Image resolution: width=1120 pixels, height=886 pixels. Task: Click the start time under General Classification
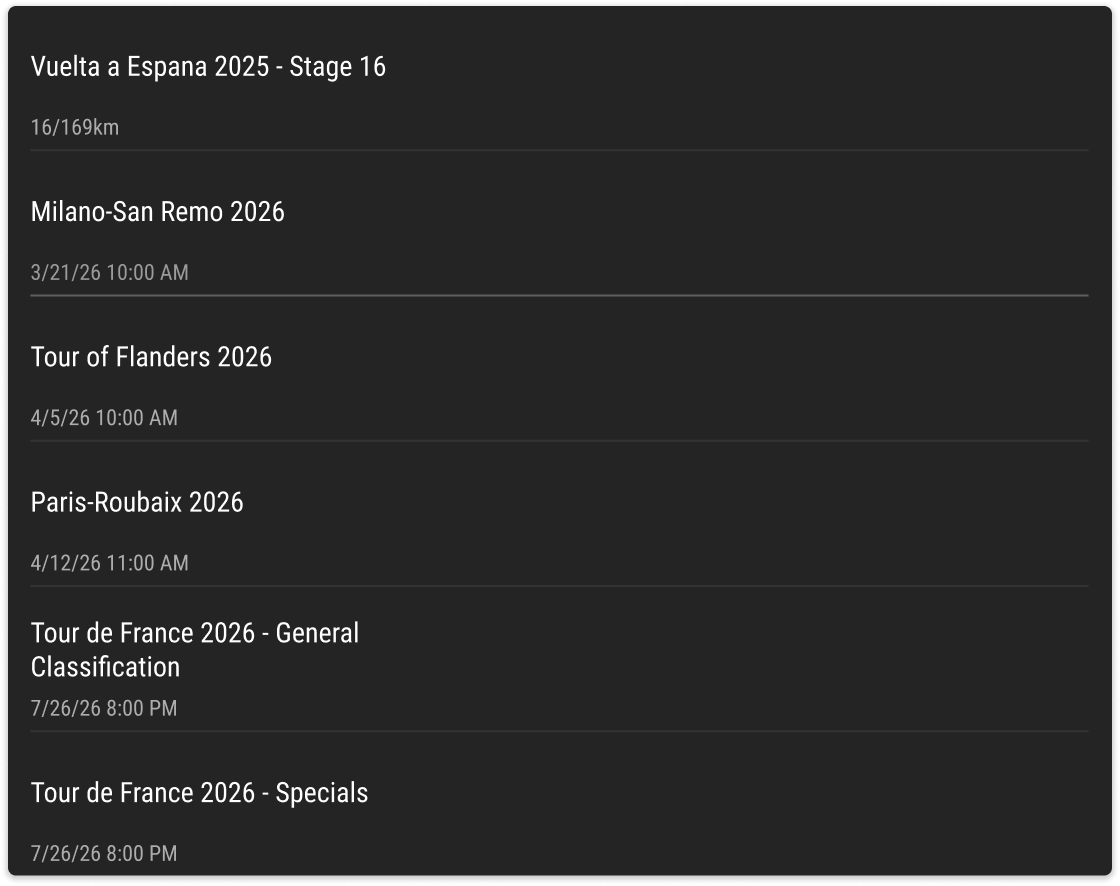(x=104, y=709)
